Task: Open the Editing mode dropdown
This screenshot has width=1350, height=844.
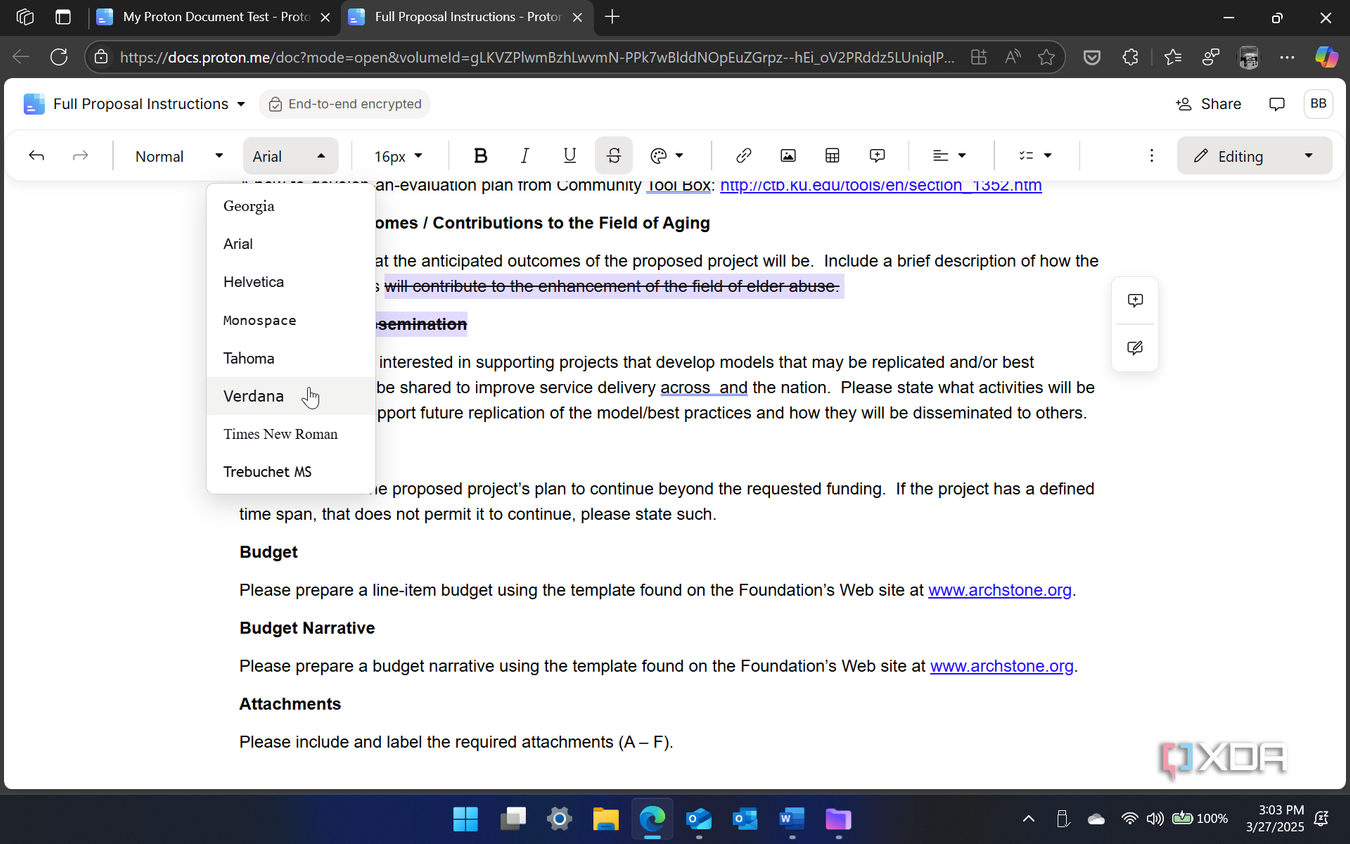Action: coord(1254,156)
